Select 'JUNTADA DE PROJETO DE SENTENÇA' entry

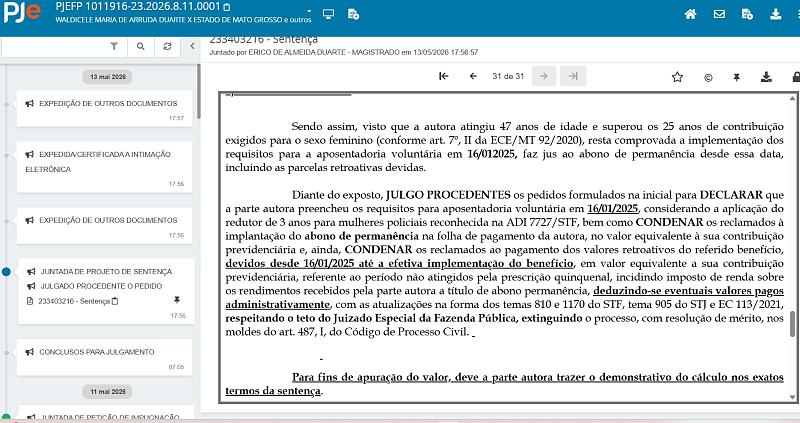coord(106,271)
